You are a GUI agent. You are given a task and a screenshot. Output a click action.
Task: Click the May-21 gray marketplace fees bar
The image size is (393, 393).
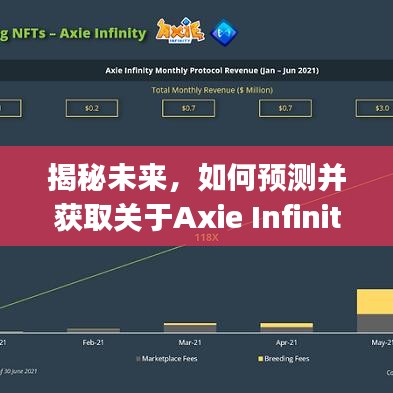375,323
